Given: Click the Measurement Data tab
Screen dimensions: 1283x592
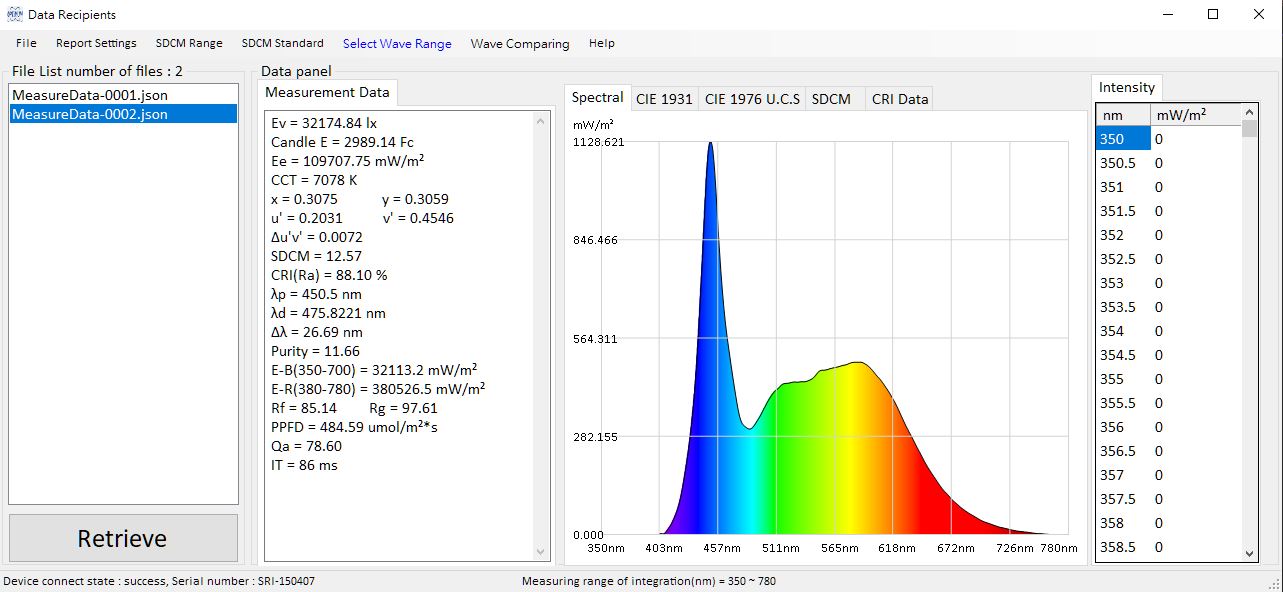Looking at the screenshot, I should pos(327,92).
